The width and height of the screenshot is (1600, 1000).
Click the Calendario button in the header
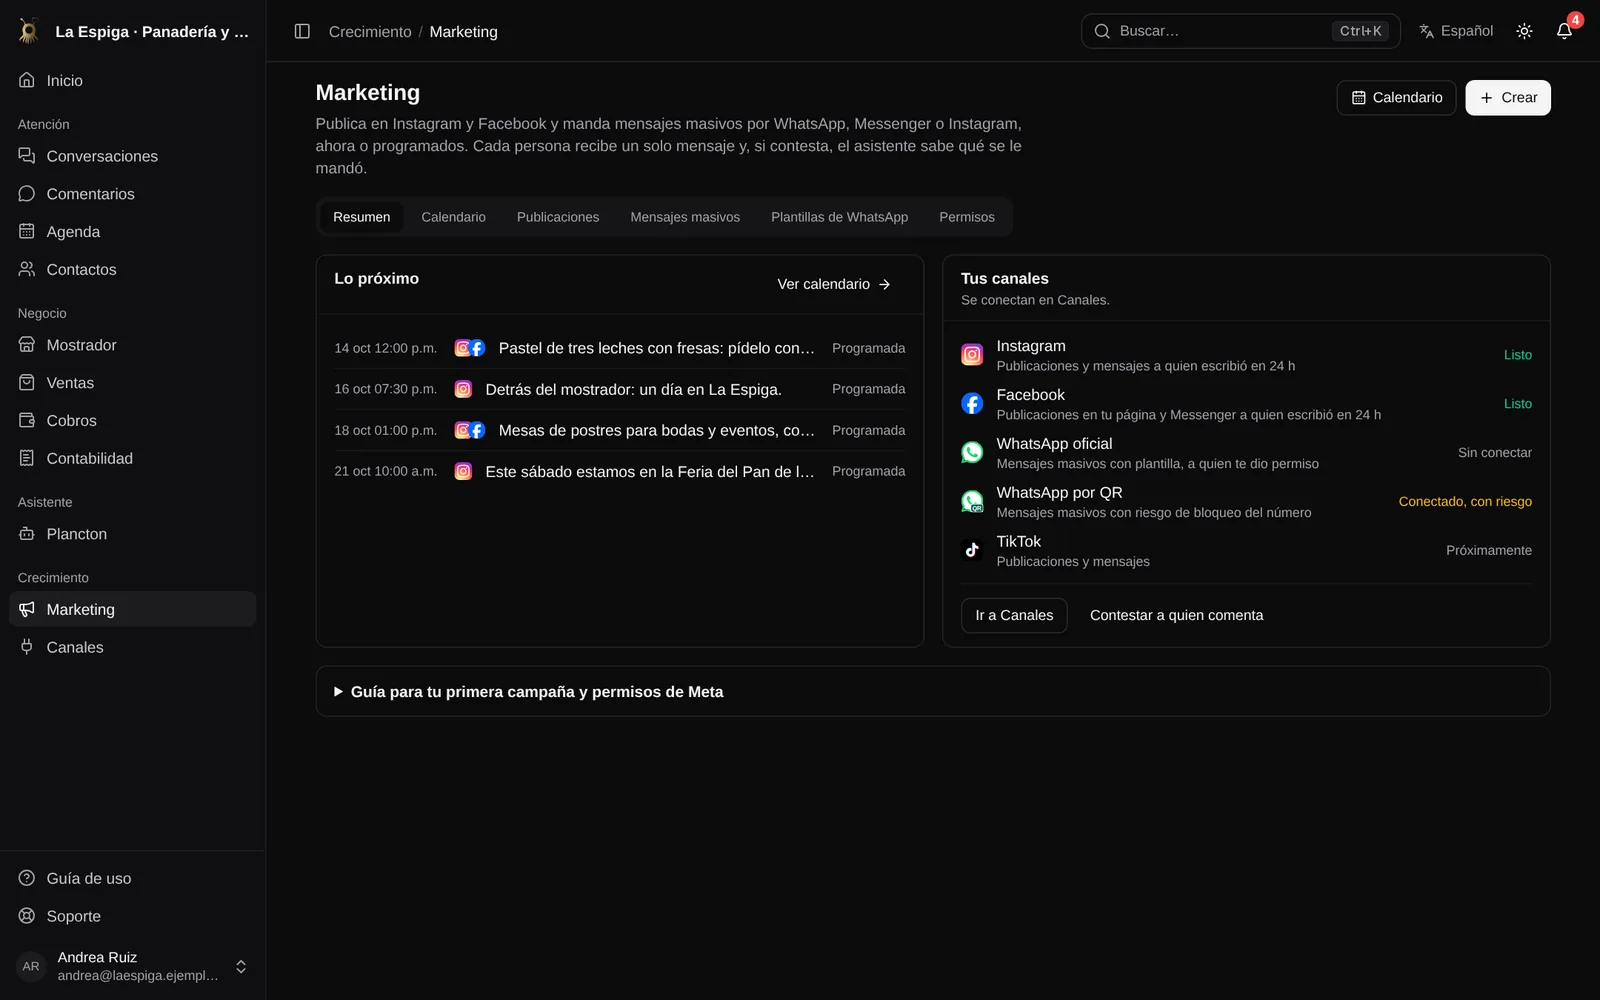click(1396, 98)
